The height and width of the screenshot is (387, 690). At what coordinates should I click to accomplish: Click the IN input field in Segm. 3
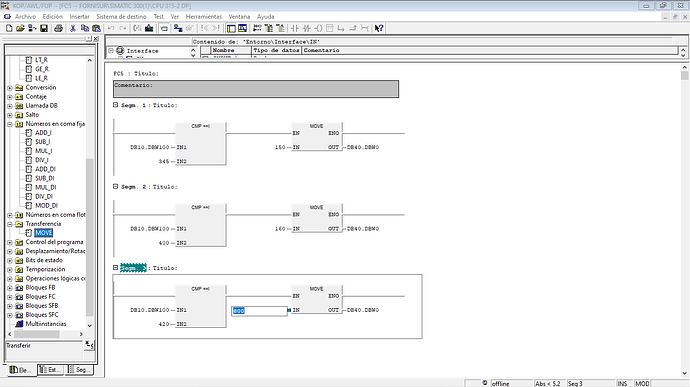click(259, 311)
